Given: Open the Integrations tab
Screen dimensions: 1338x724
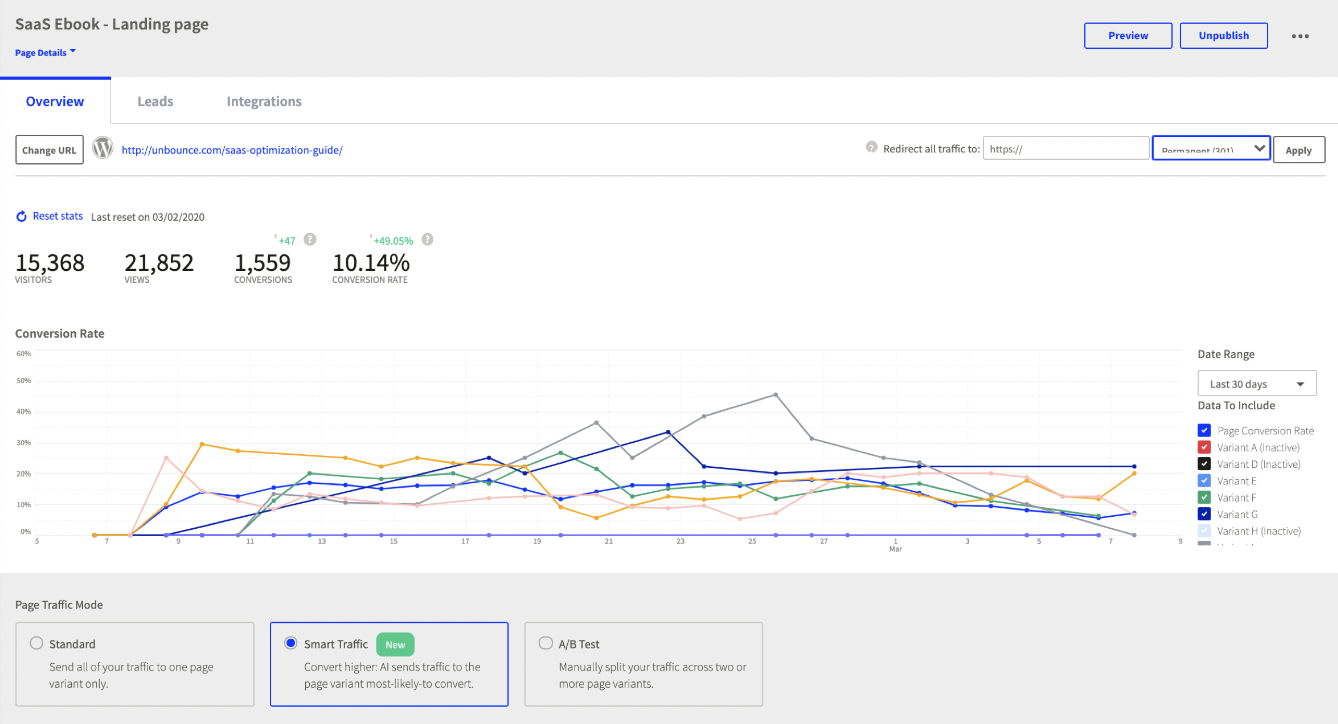Looking at the screenshot, I should tap(263, 101).
